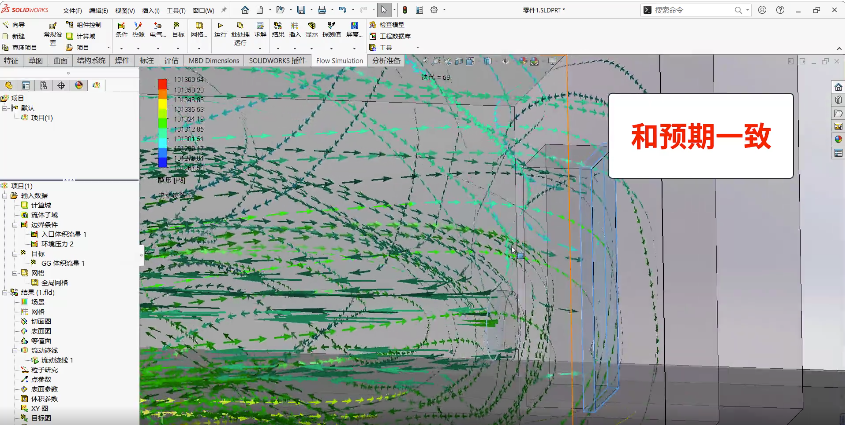
Task: Click the Undo arrow icon
Action: (342, 10)
